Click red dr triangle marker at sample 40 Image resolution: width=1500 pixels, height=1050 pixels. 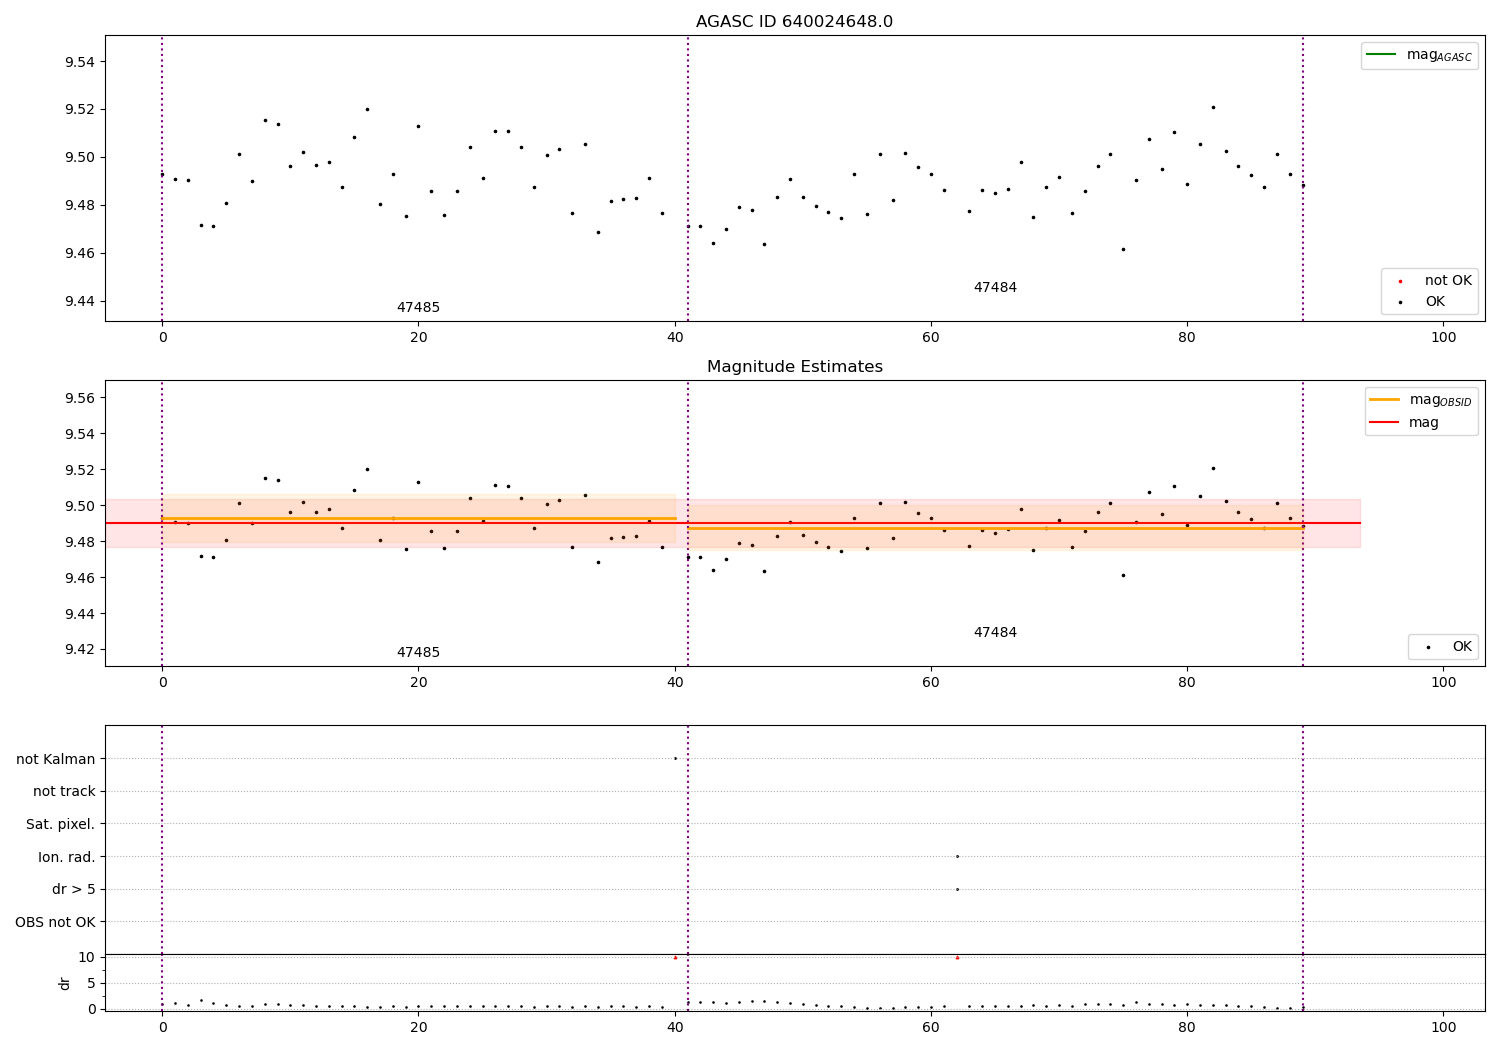click(675, 958)
